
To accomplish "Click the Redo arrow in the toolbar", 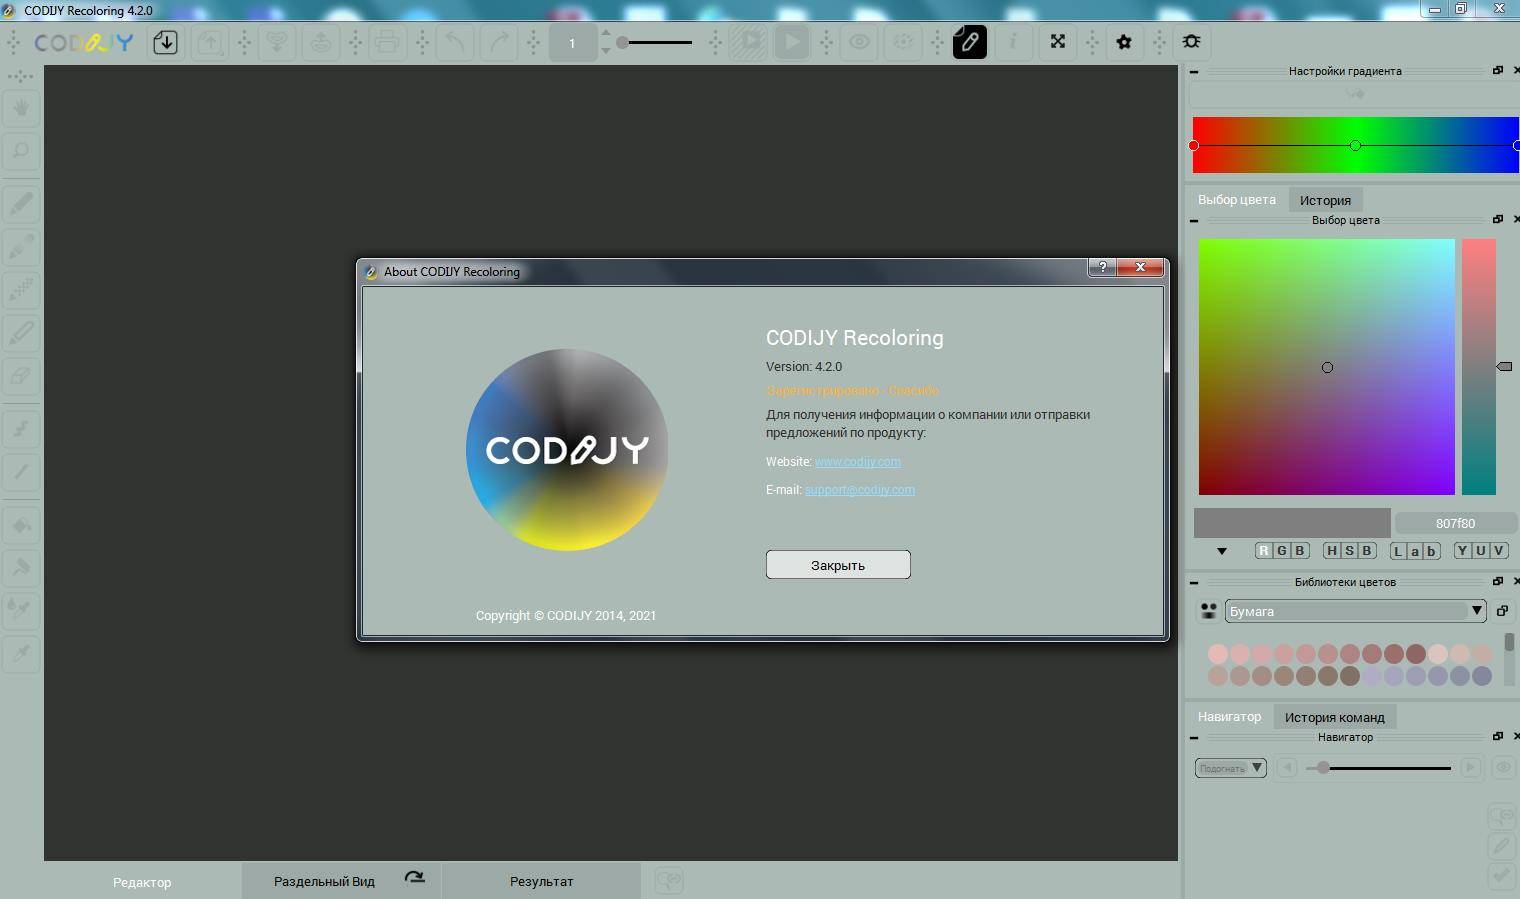I will pyautogui.click(x=497, y=42).
